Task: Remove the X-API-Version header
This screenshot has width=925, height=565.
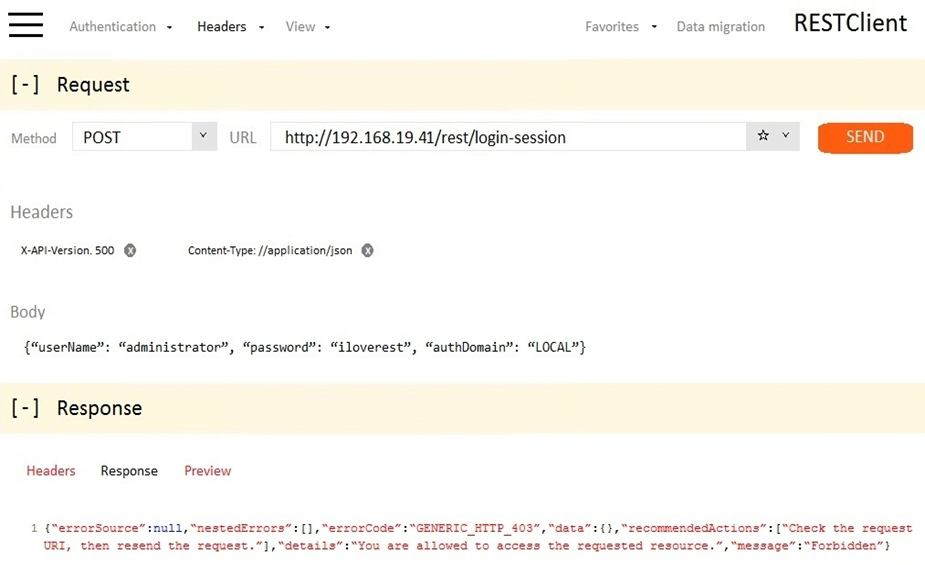Action: 130,251
